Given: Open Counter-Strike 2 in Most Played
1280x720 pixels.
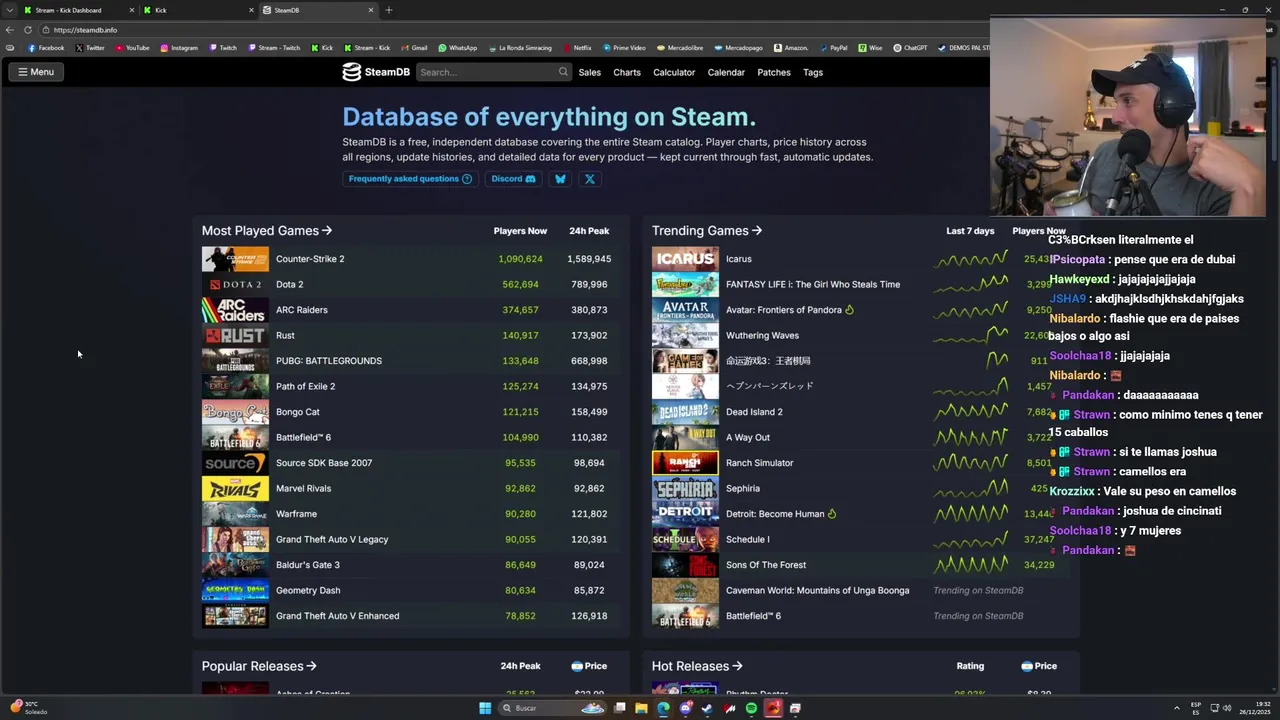Looking at the screenshot, I should click(x=310, y=259).
